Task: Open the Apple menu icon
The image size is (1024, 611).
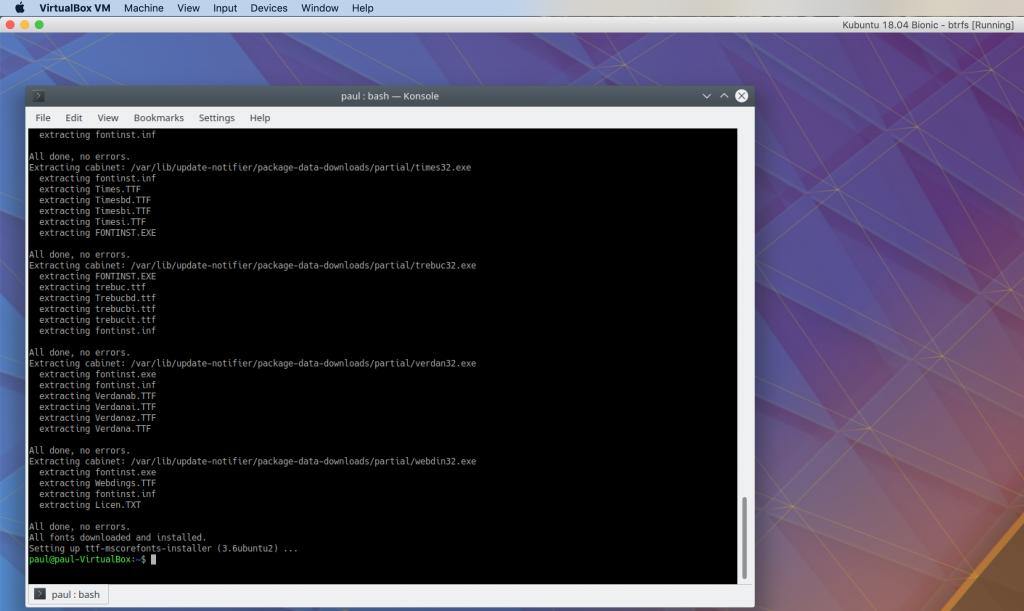Action: pyautogui.click(x=19, y=8)
